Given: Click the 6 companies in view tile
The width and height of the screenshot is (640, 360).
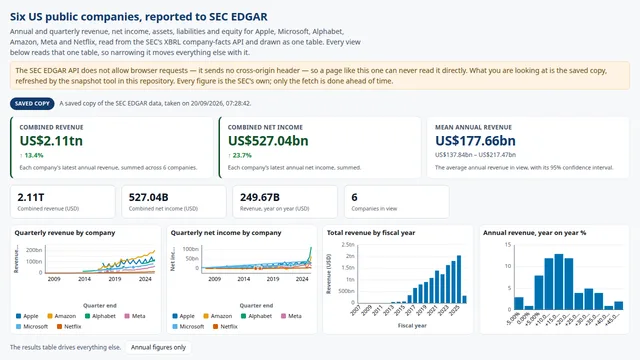Looking at the screenshot, I should click(397, 202).
